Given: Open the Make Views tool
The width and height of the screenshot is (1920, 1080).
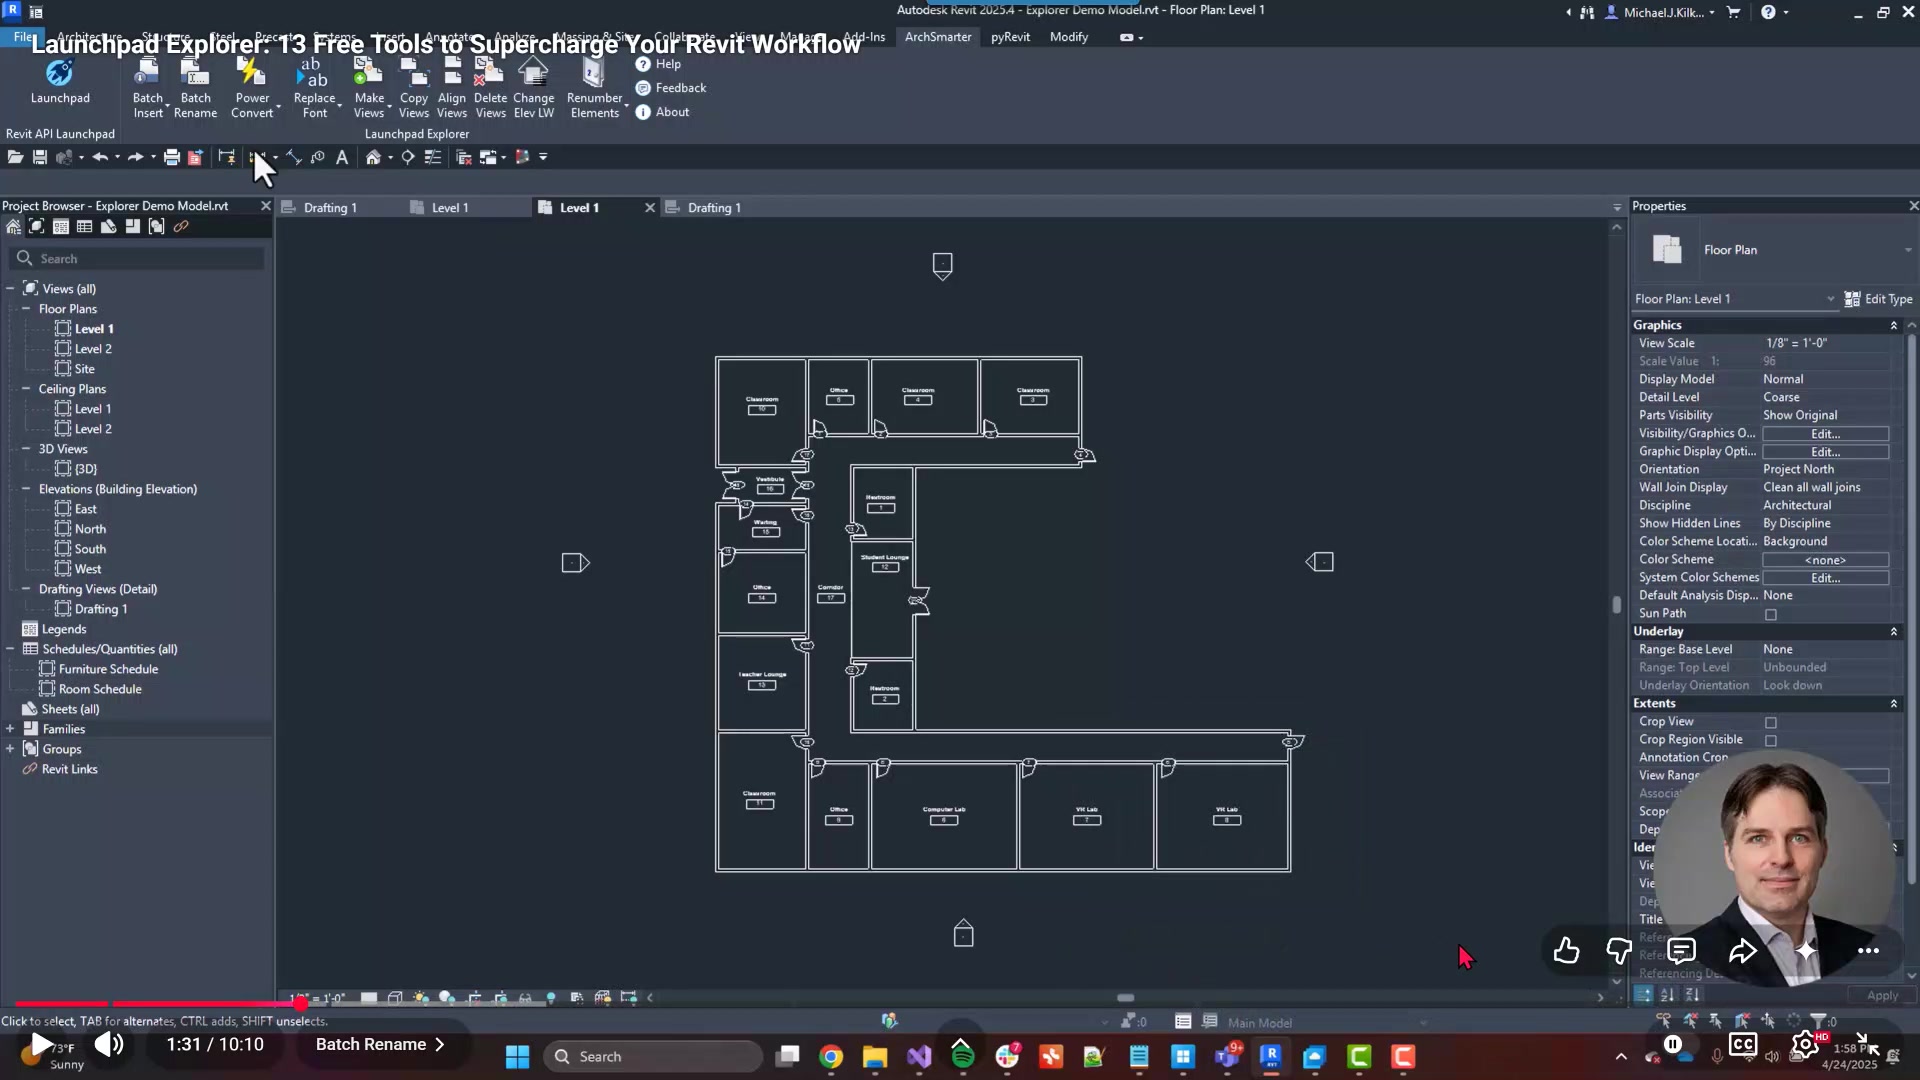Looking at the screenshot, I should click(369, 88).
